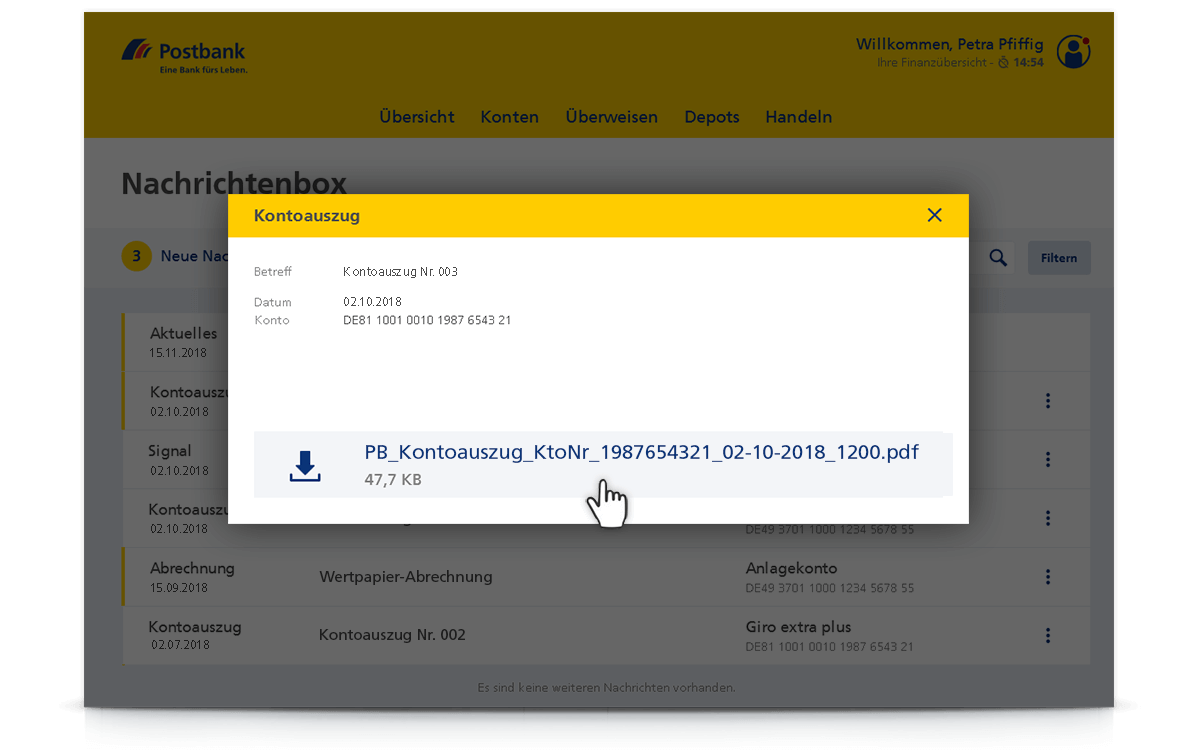Select Überweisen in the navigation bar

[611, 117]
